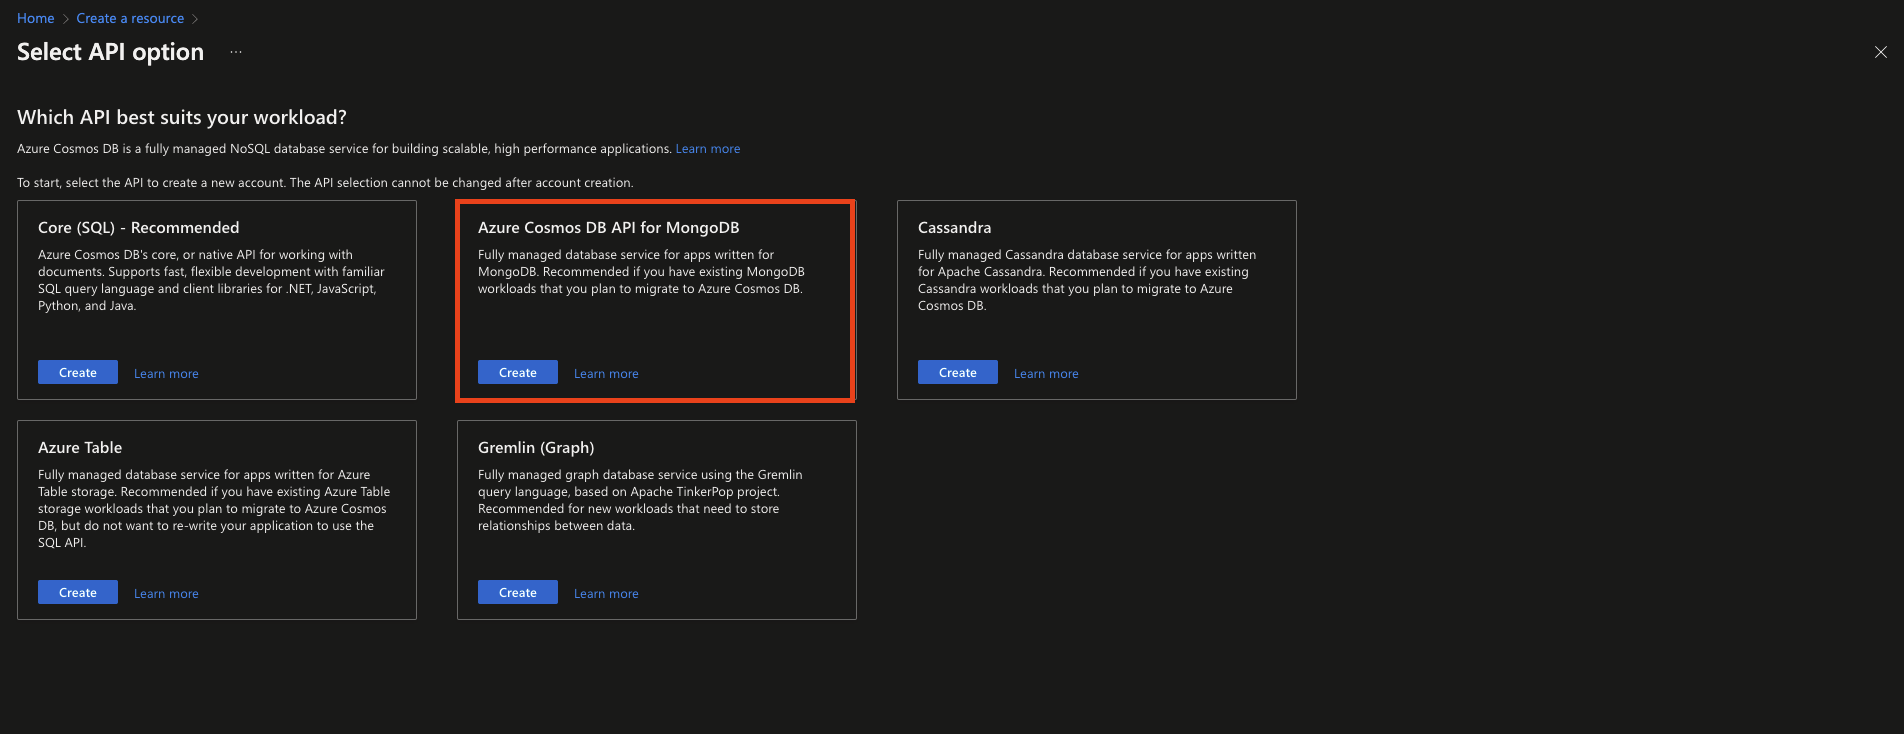Viewport: 1904px width, 734px height.
Task: Click the MongoDB description paragraph
Action: (x=641, y=272)
